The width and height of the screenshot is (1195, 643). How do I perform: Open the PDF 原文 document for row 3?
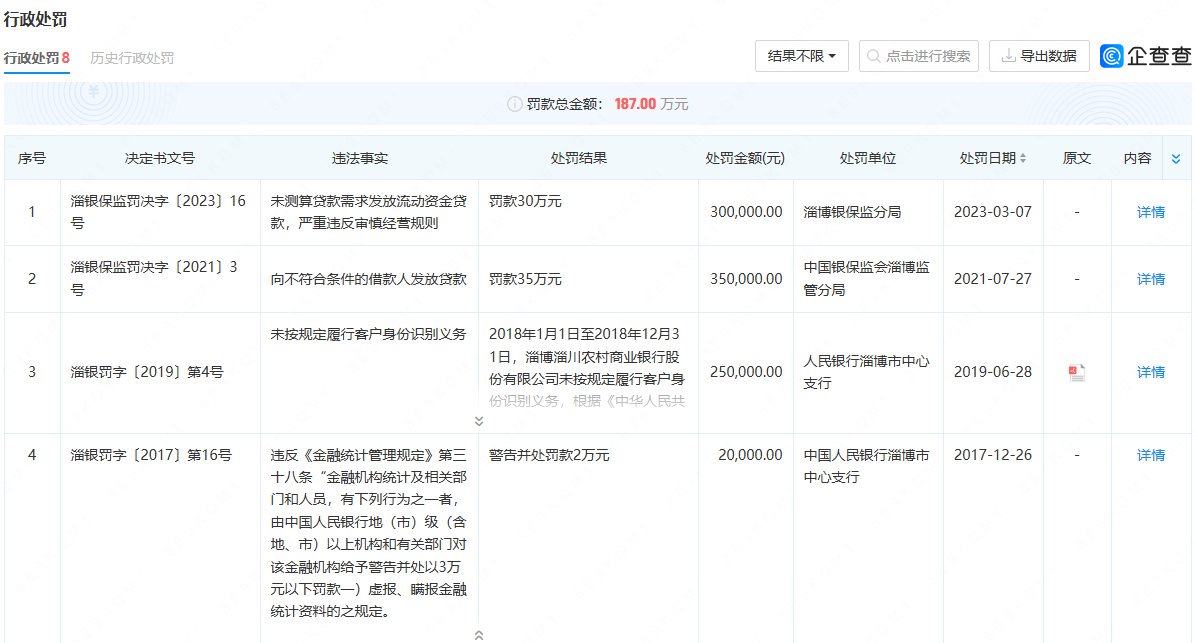click(x=1076, y=371)
